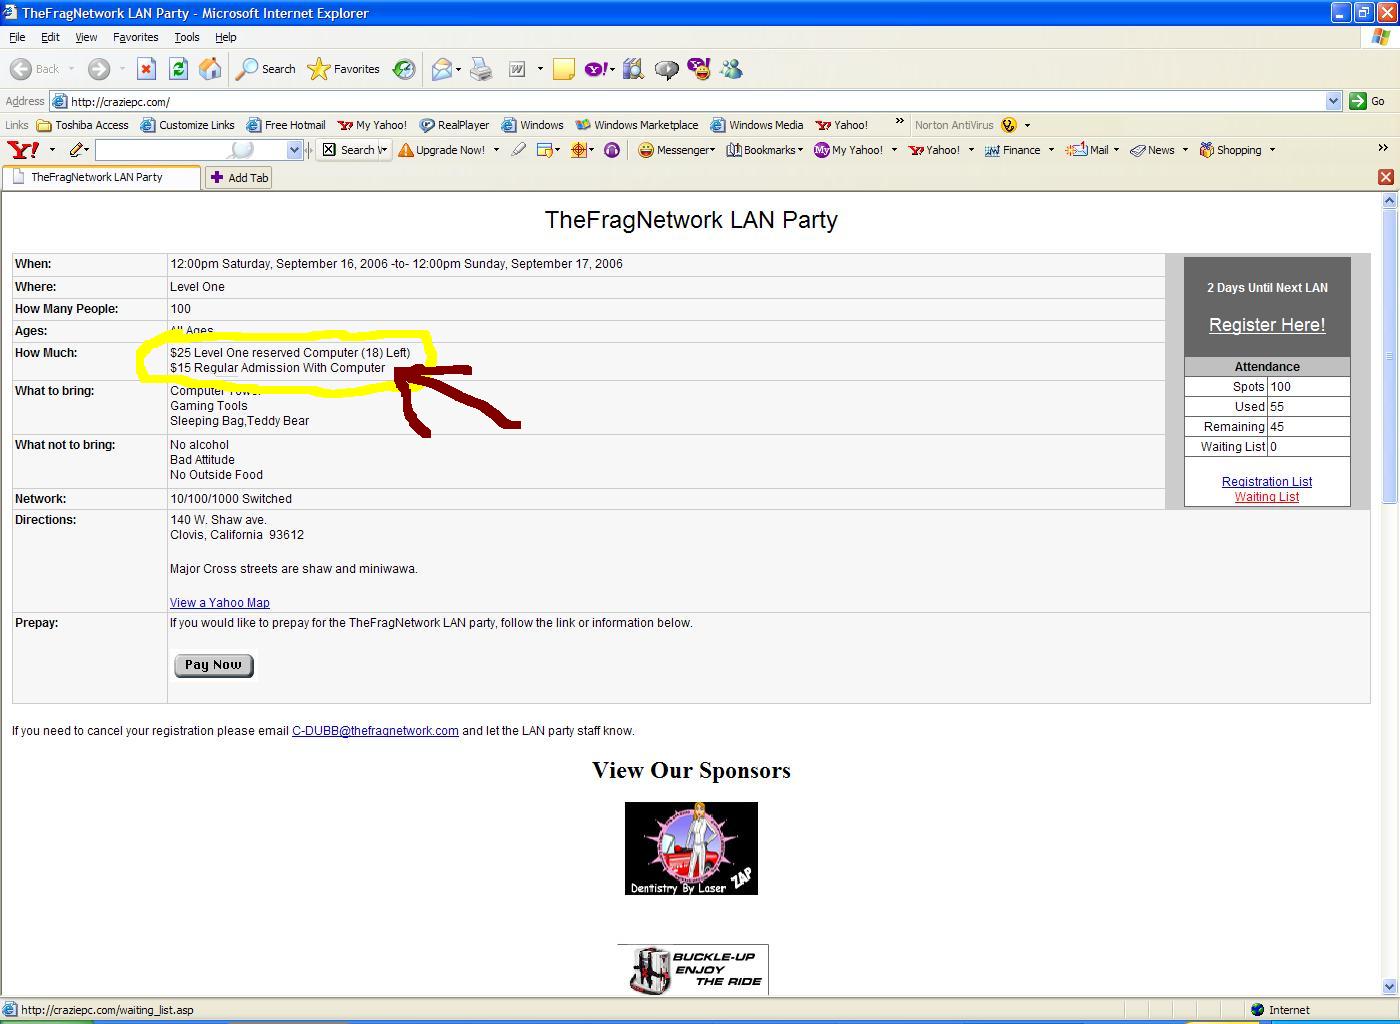This screenshot has width=1400, height=1024.
Task: Open the History clock icon
Action: [x=404, y=69]
